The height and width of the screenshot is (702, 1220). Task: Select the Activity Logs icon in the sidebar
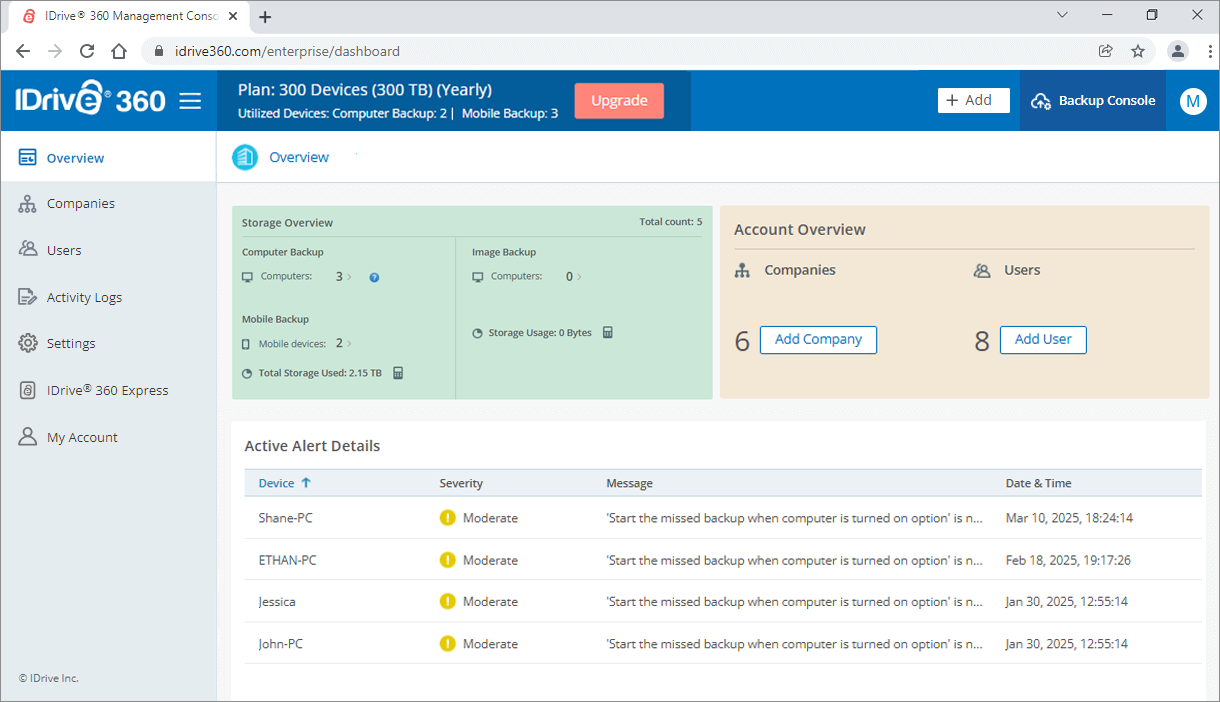point(27,297)
